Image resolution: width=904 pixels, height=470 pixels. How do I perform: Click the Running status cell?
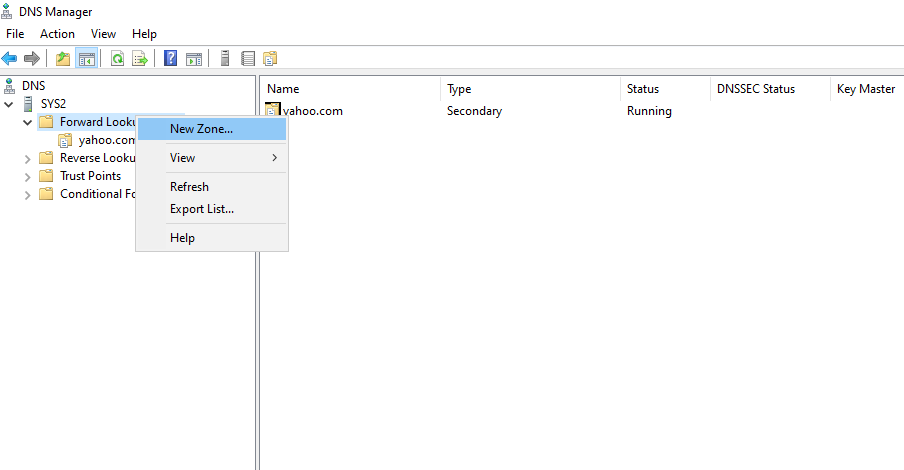649,111
